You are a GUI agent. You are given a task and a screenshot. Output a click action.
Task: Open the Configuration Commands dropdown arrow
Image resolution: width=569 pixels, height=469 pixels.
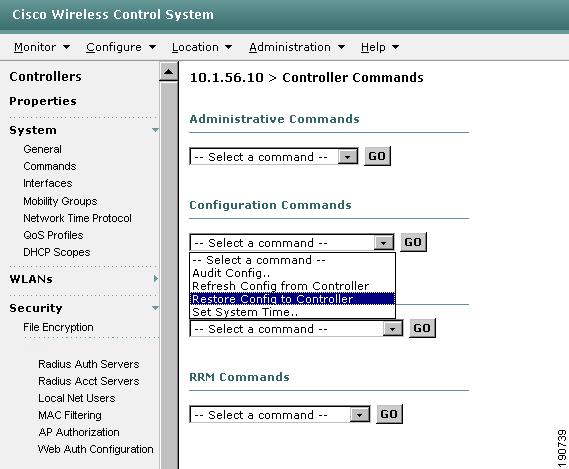384,243
